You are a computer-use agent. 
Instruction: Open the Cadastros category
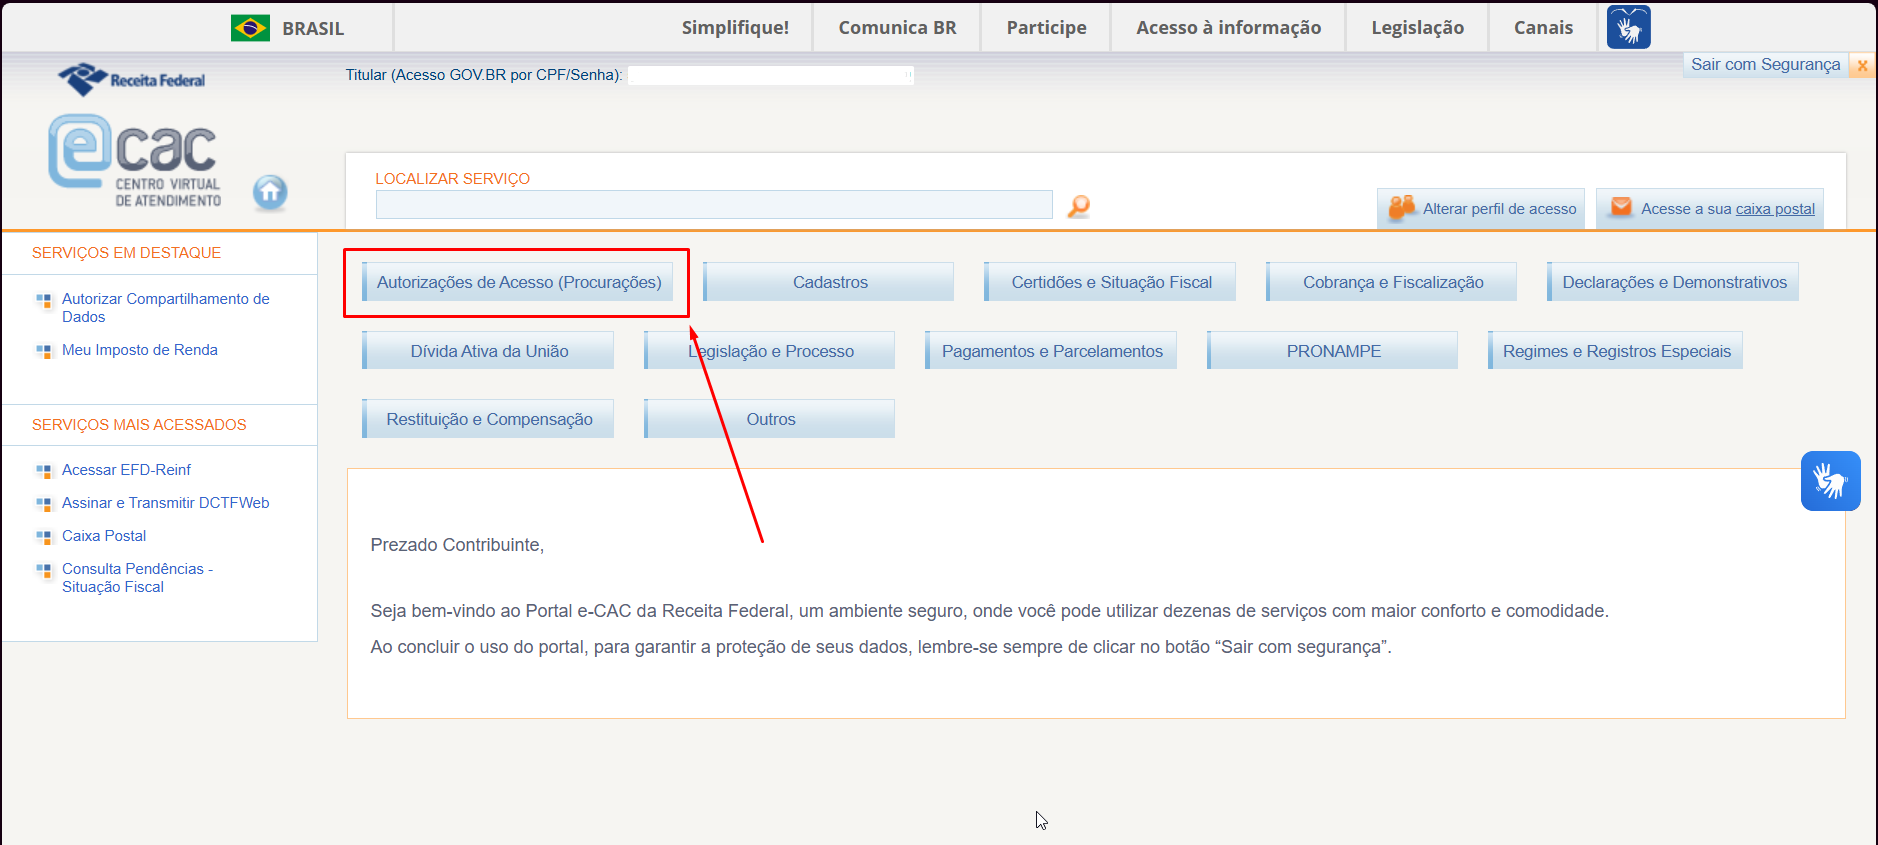829,283
